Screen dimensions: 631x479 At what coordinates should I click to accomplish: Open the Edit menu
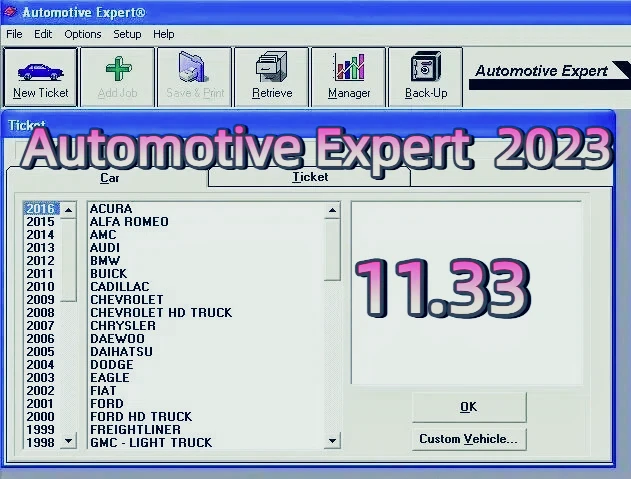[x=43, y=34]
